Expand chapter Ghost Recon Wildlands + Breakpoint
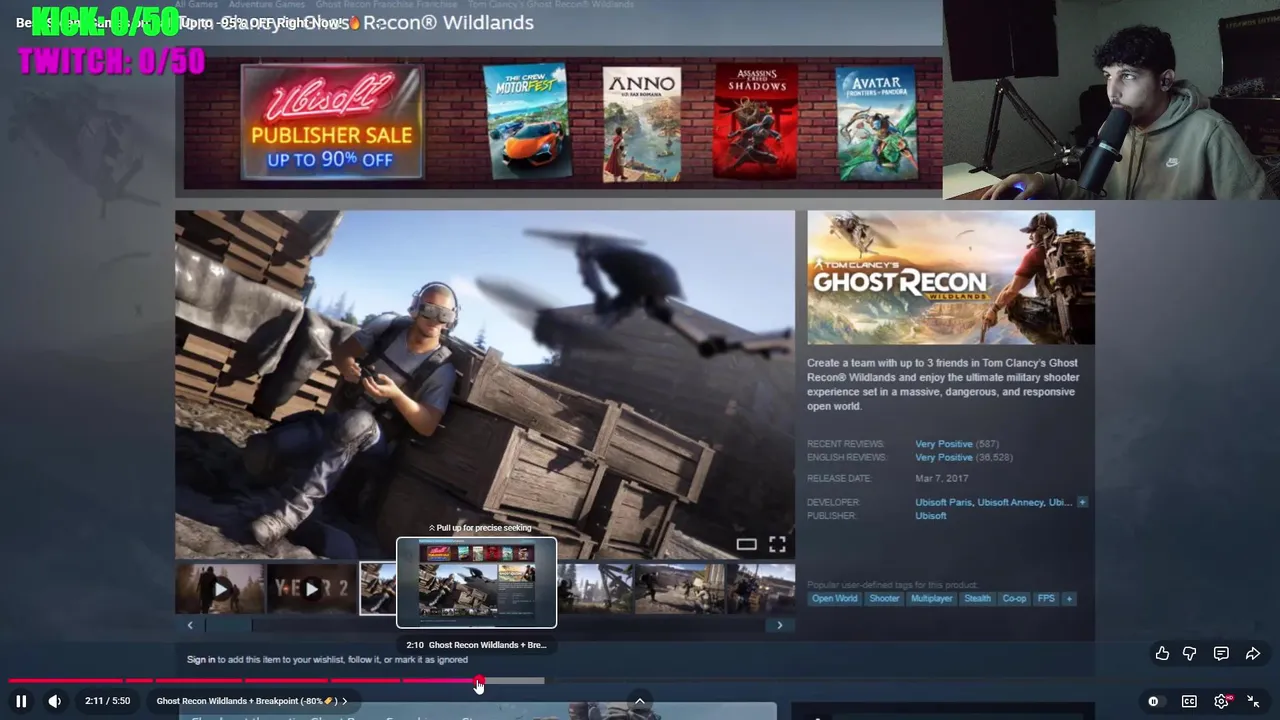This screenshot has width=1280, height=720. click(252, 701)
